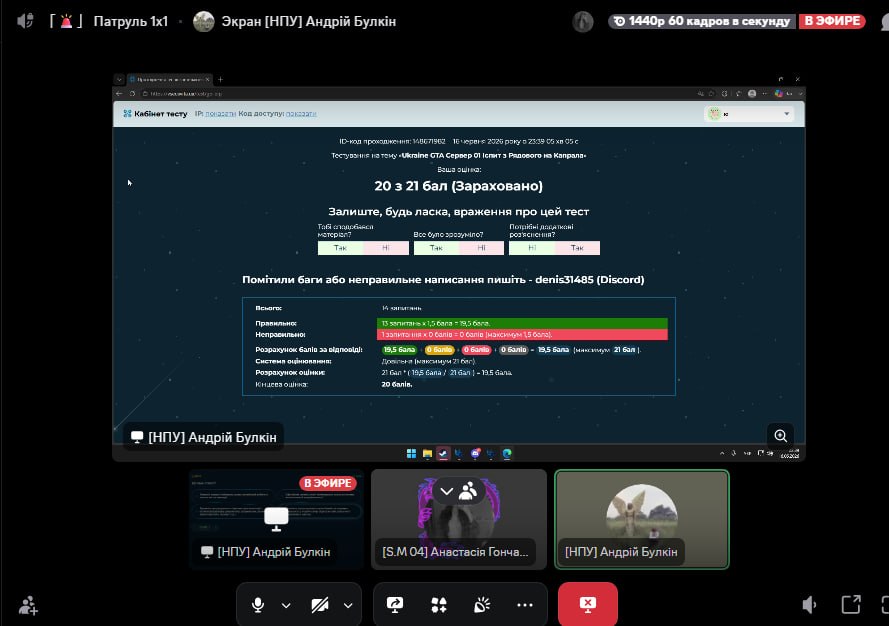Click the показати link next to IP
Image resolution: width=889 pixels, height=626 pixels.
(221, 113)
